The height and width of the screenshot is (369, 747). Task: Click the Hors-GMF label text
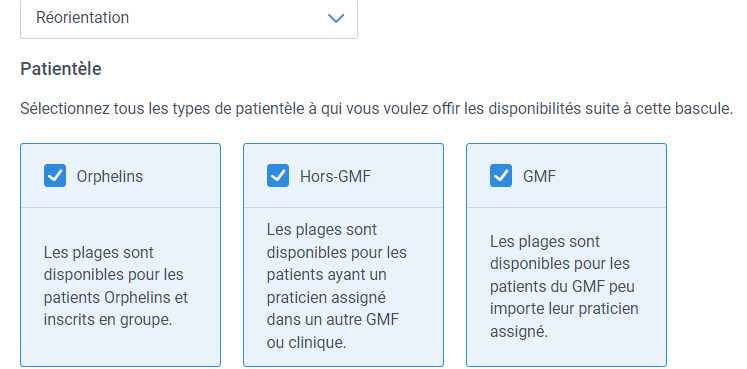(335, 177)
